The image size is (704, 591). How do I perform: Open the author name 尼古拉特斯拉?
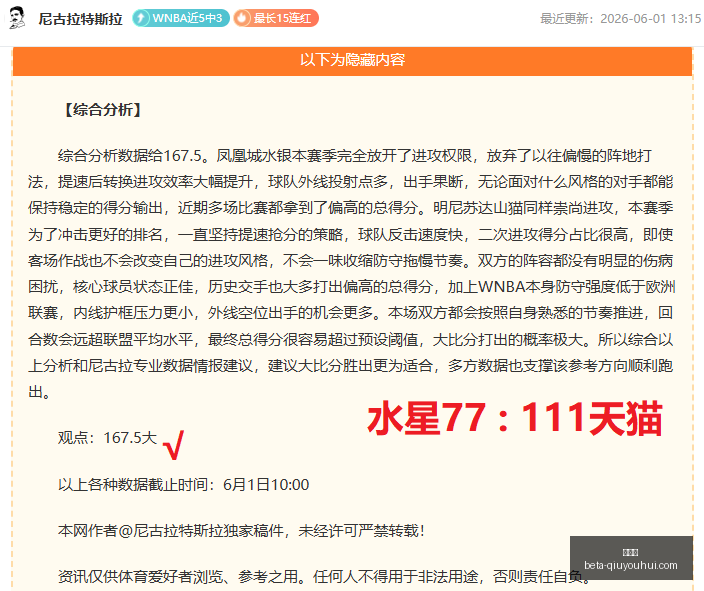click(80, 19)
